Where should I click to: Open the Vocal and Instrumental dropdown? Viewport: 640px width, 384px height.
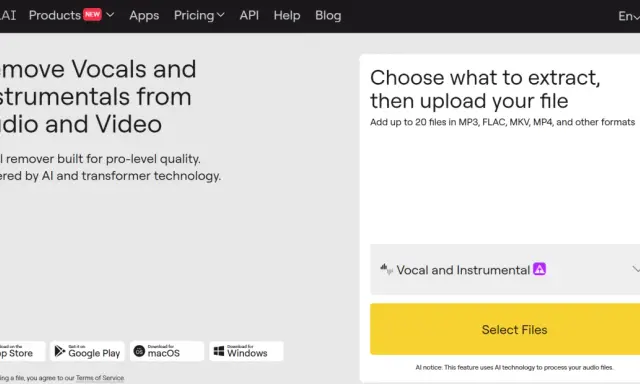[x=505, y=269]
